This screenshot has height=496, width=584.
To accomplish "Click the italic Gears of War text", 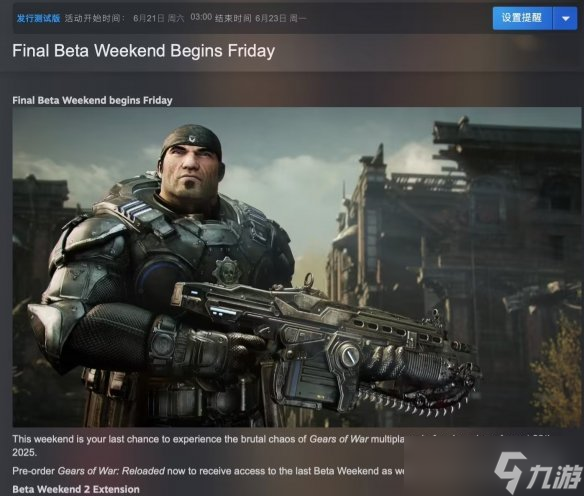I will pyautogui.click(x=339, y=439).
